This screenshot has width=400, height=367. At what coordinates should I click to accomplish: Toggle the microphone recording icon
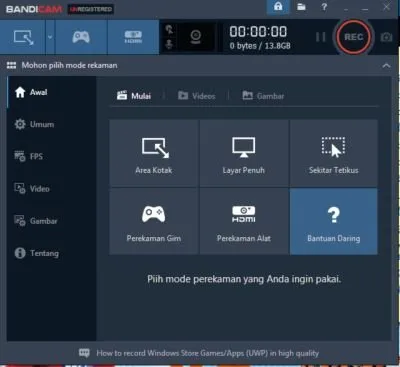pos(169,44)
